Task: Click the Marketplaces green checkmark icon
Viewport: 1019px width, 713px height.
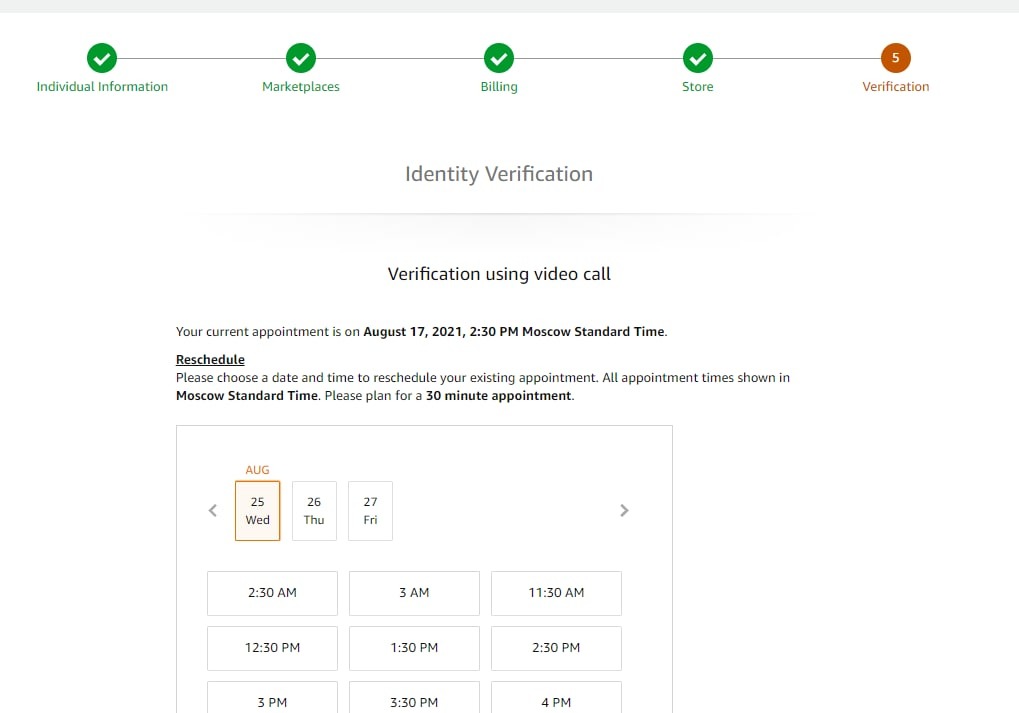Action: click(x=300, y=57)
